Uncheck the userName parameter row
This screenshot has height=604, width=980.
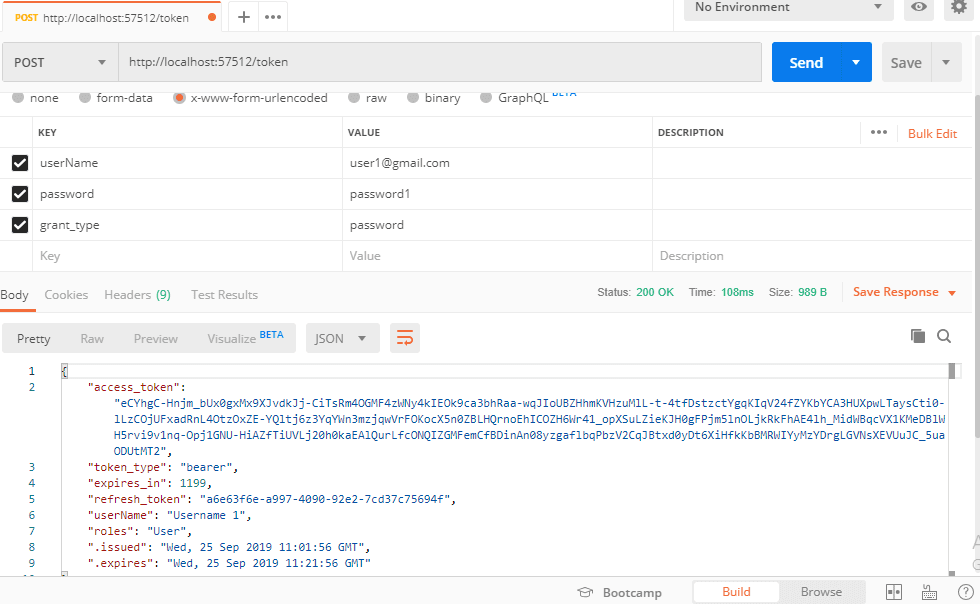(x=18, y=162)
